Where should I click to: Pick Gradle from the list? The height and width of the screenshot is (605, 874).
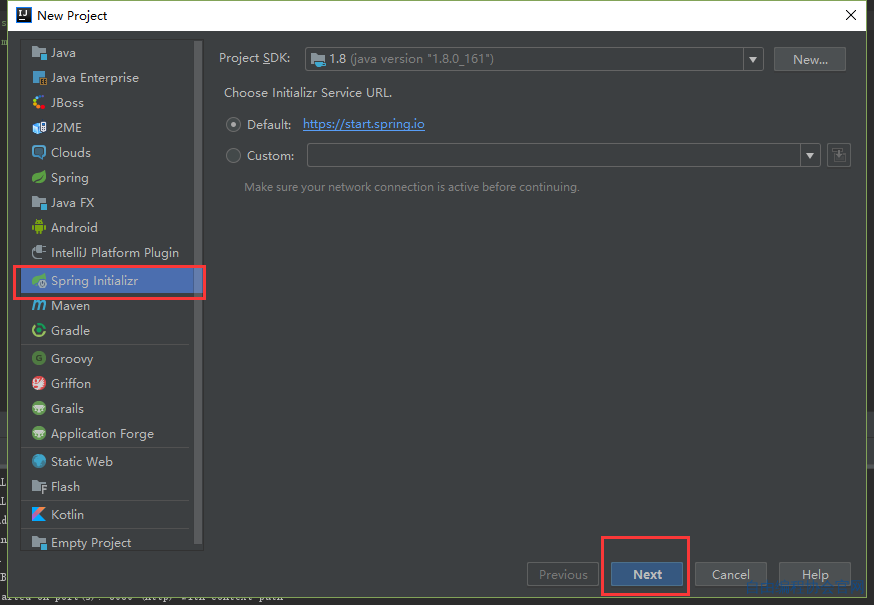(108, 331)
